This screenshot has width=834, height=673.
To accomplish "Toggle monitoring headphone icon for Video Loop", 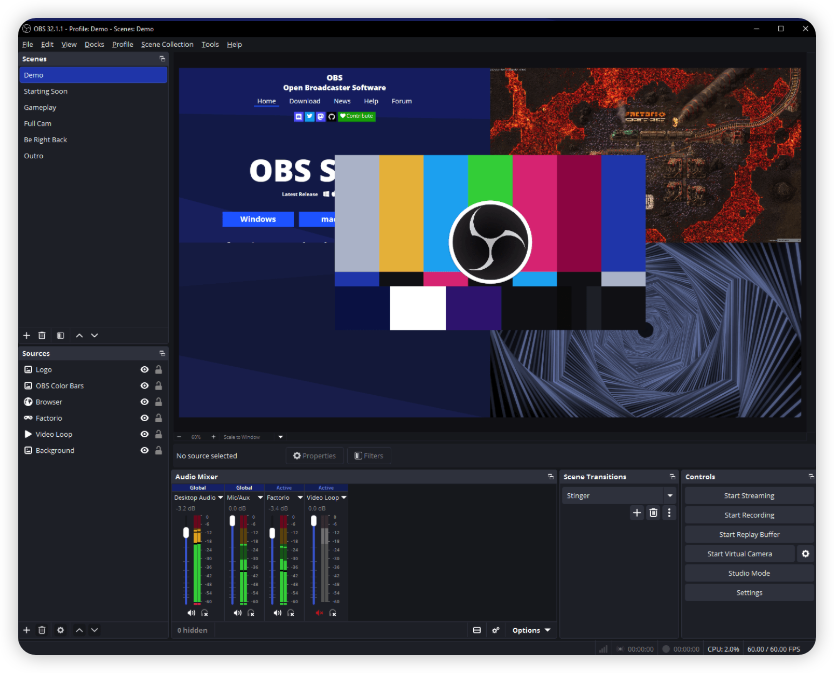I will click(333, 613).
